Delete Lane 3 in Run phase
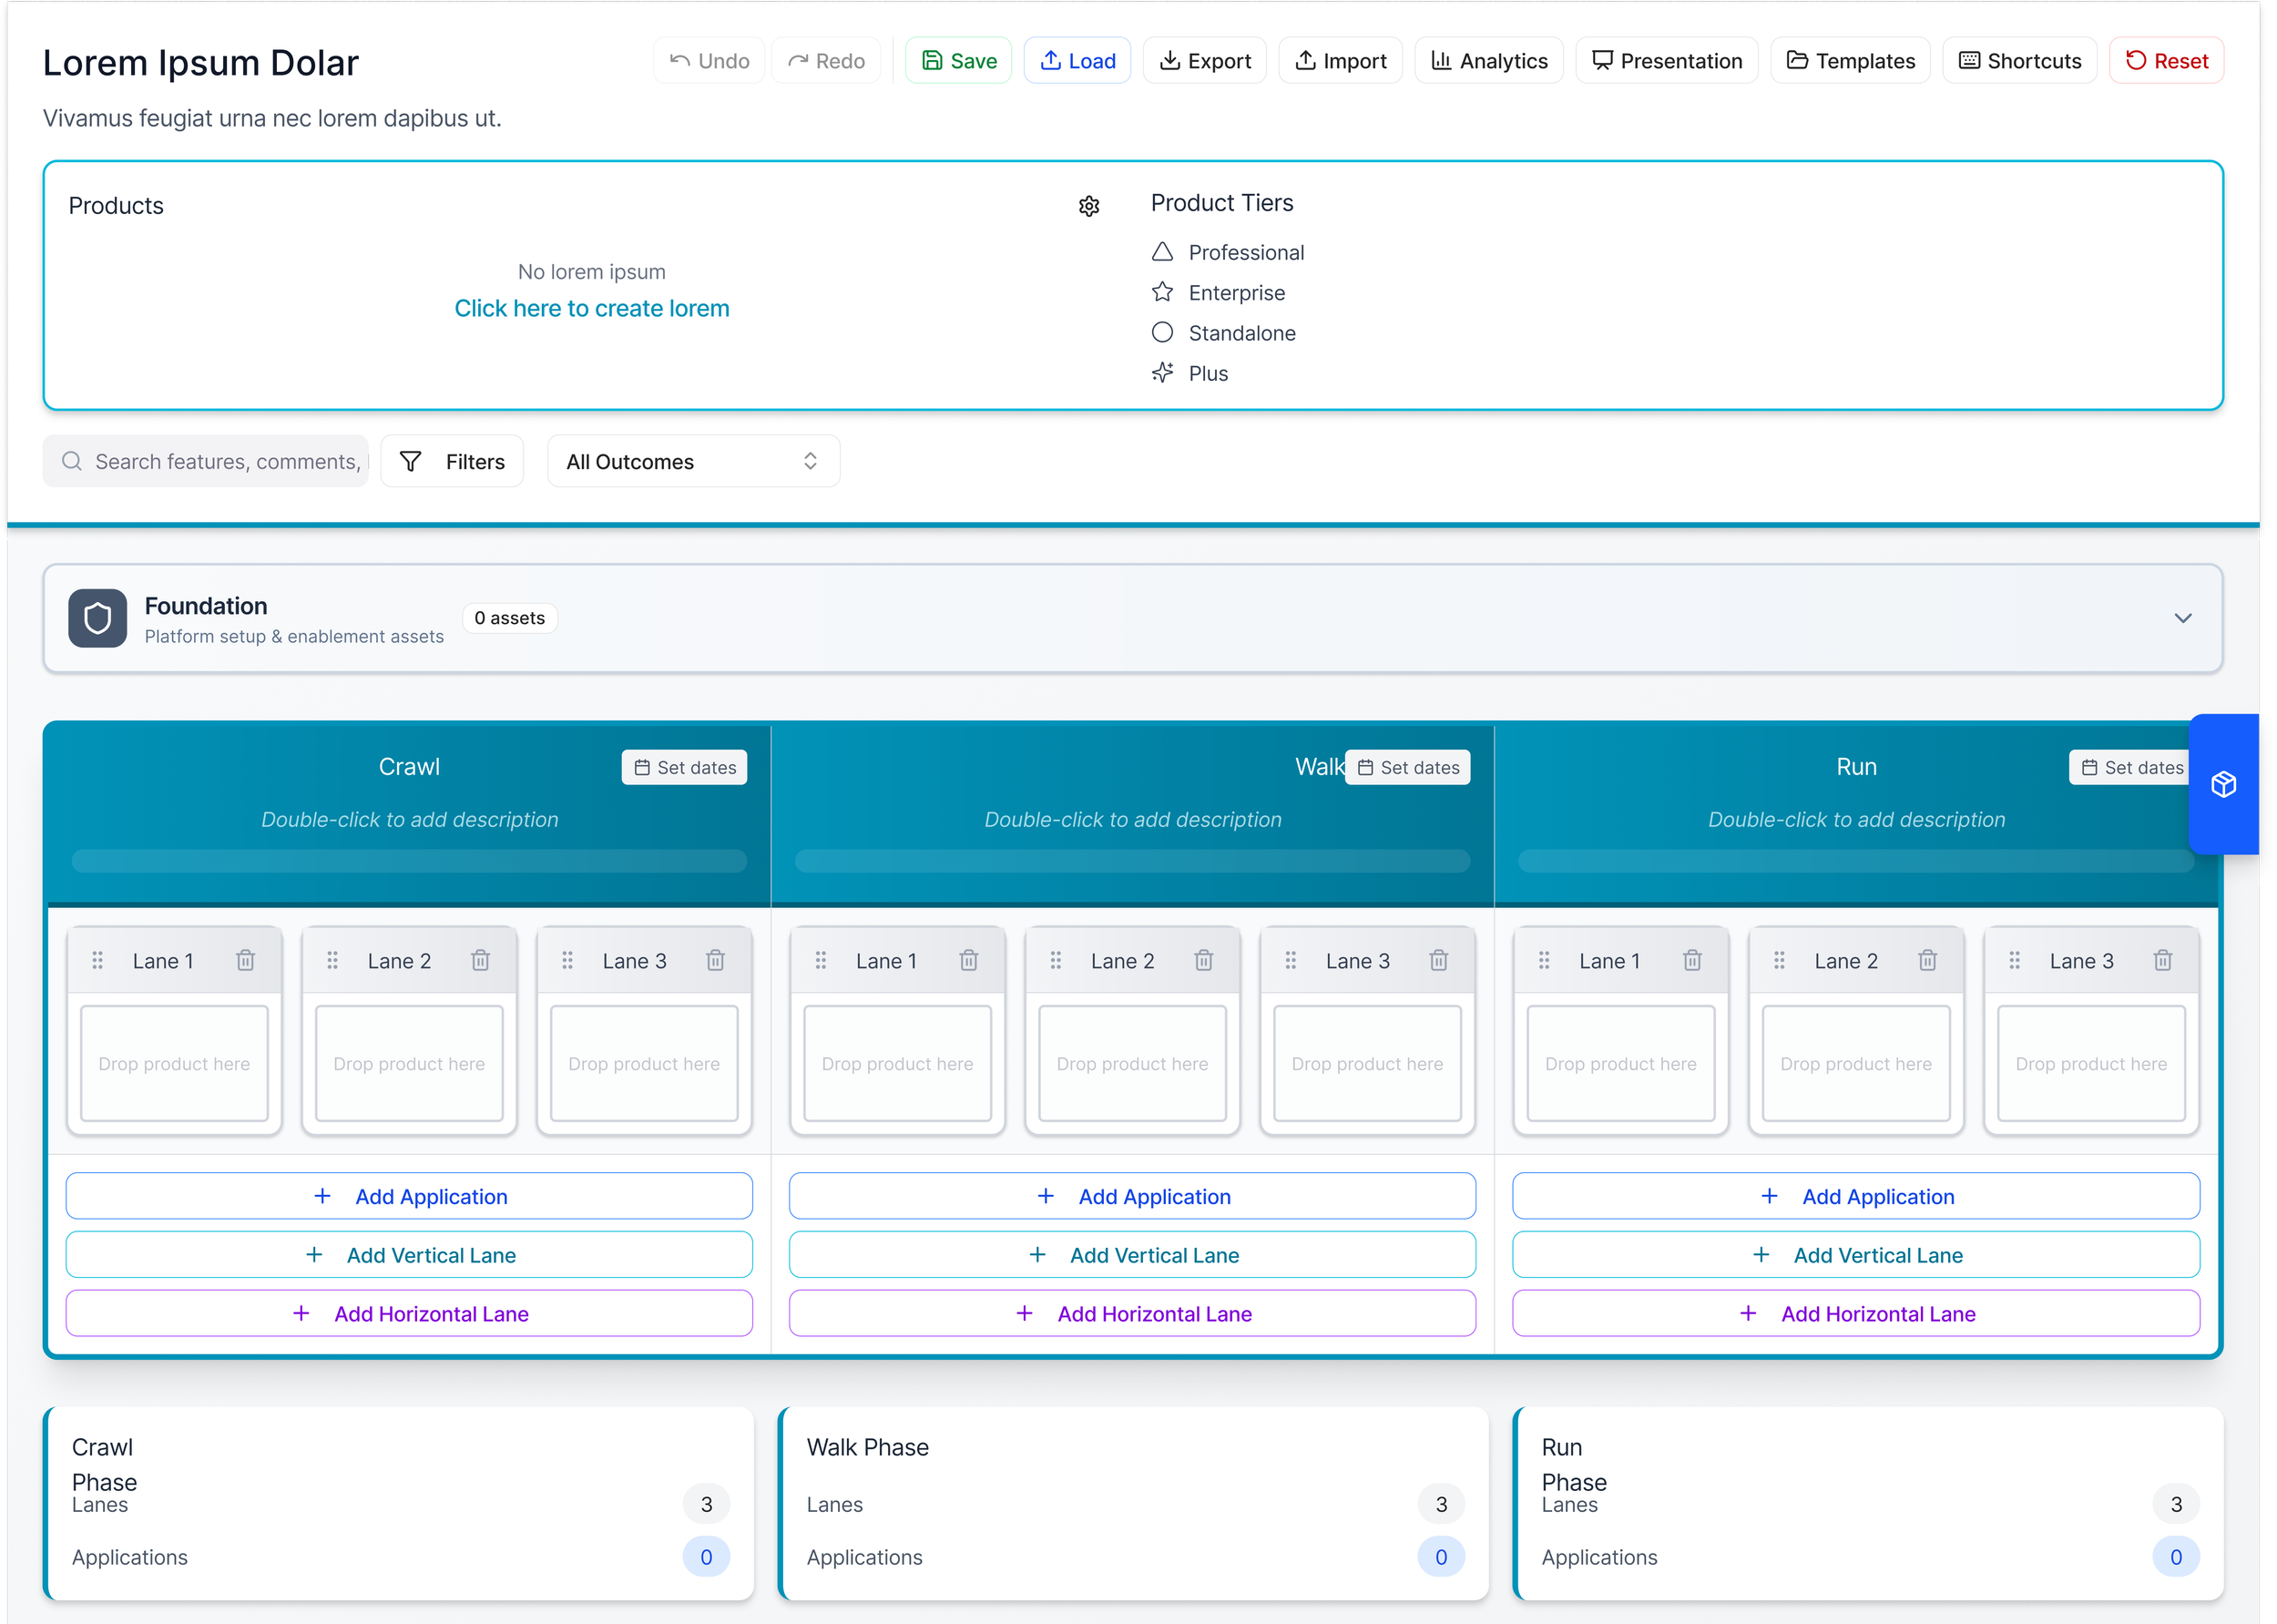Screen dimensions: 2277x1624 [2162, 961]
